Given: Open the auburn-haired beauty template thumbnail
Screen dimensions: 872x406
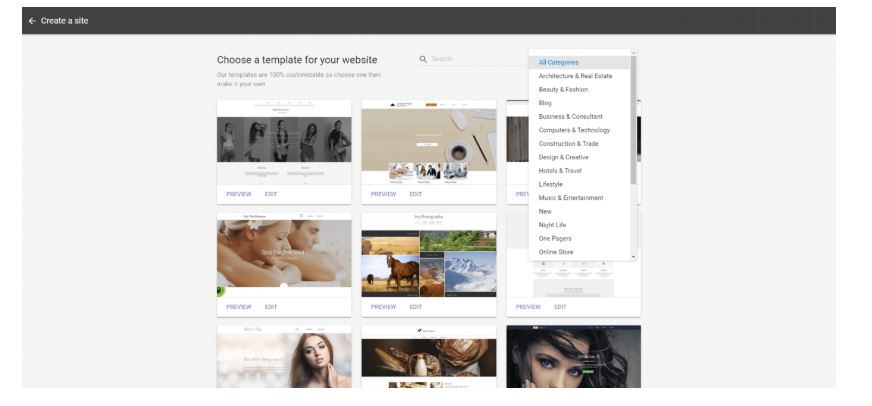Looking at the screenshot, I should pos(284,357).
